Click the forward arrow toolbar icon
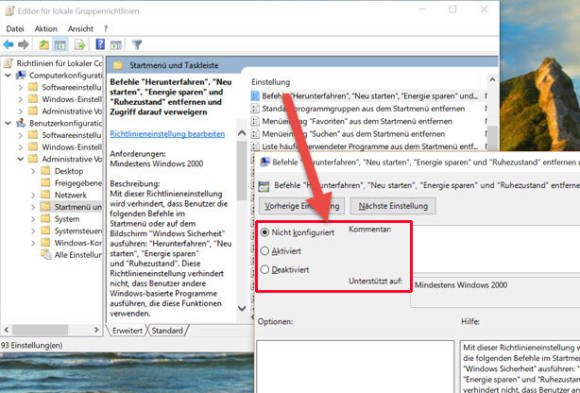 pos(23,45)
